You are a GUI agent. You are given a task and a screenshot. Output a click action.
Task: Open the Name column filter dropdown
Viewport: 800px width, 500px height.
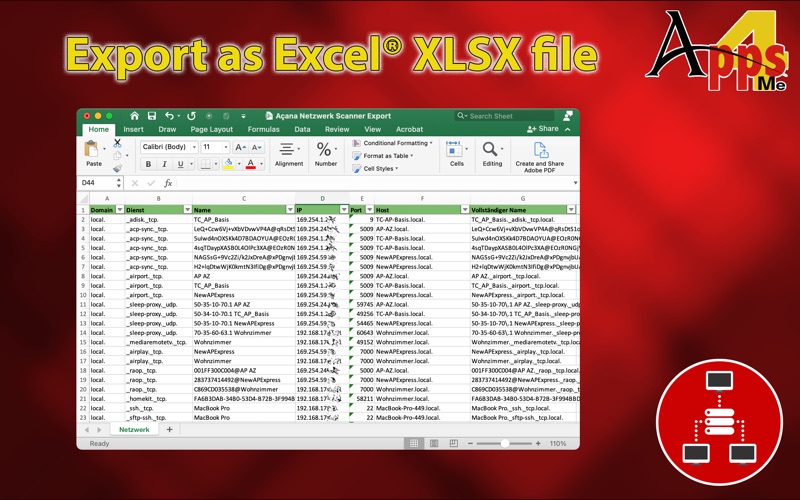pyautogui.click(x=290, y=210)
